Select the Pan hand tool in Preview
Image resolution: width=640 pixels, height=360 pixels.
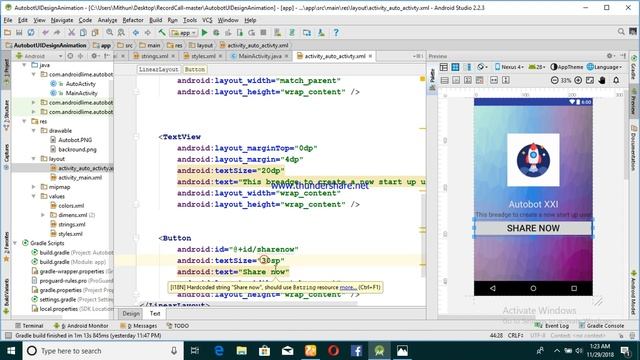602,80
